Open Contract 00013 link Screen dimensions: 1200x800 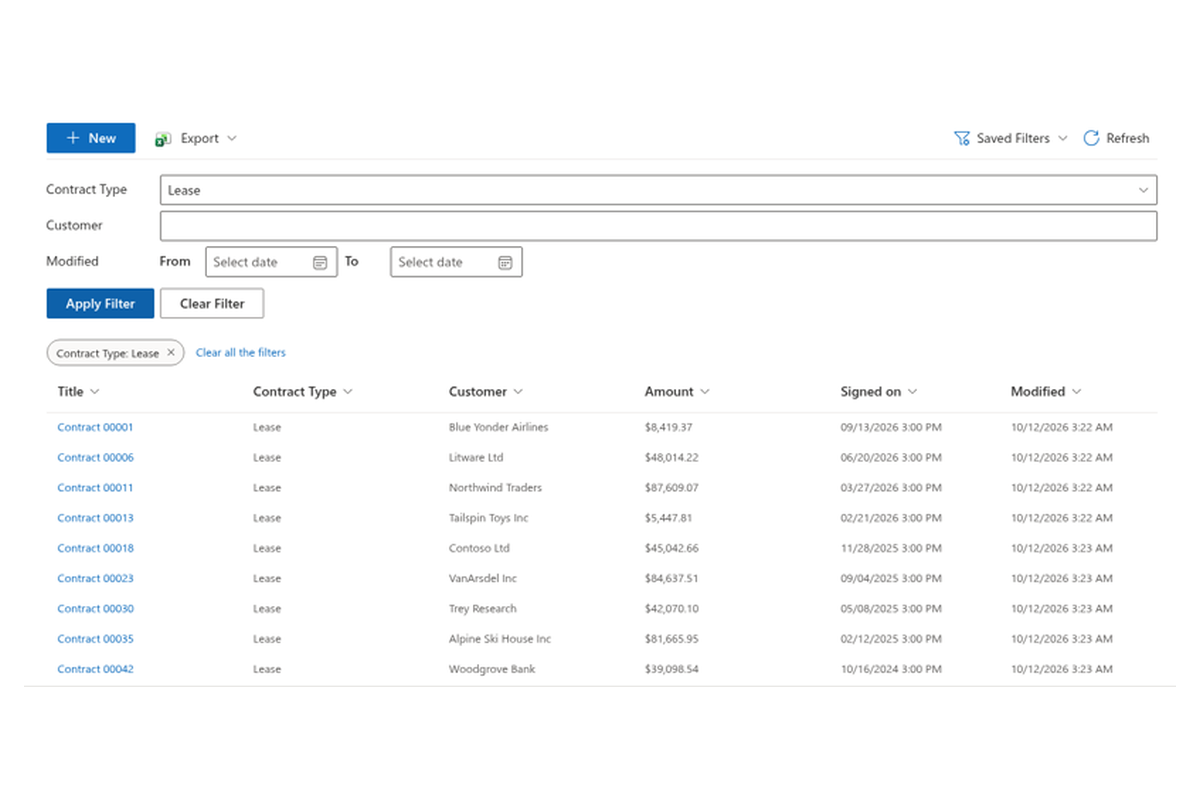(x=95, y=518)
